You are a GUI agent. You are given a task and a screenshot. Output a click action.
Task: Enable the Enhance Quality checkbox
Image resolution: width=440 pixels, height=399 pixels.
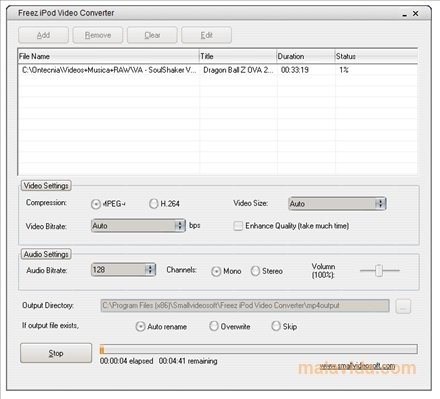click(x=238, y=226)
